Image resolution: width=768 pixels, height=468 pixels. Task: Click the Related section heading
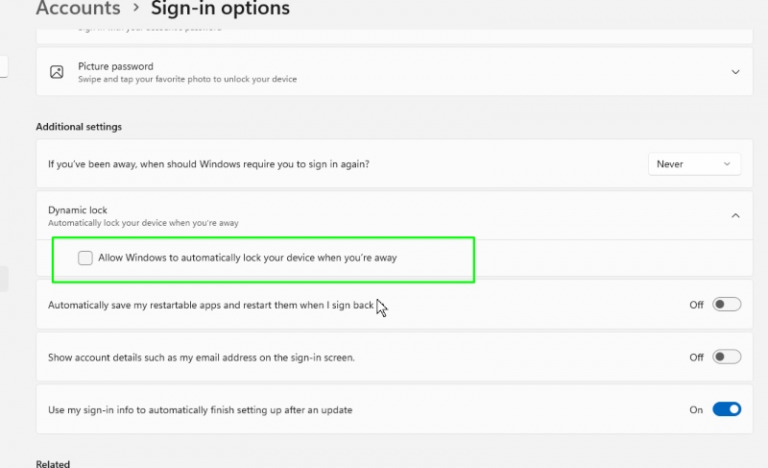(x=54, y=463)
